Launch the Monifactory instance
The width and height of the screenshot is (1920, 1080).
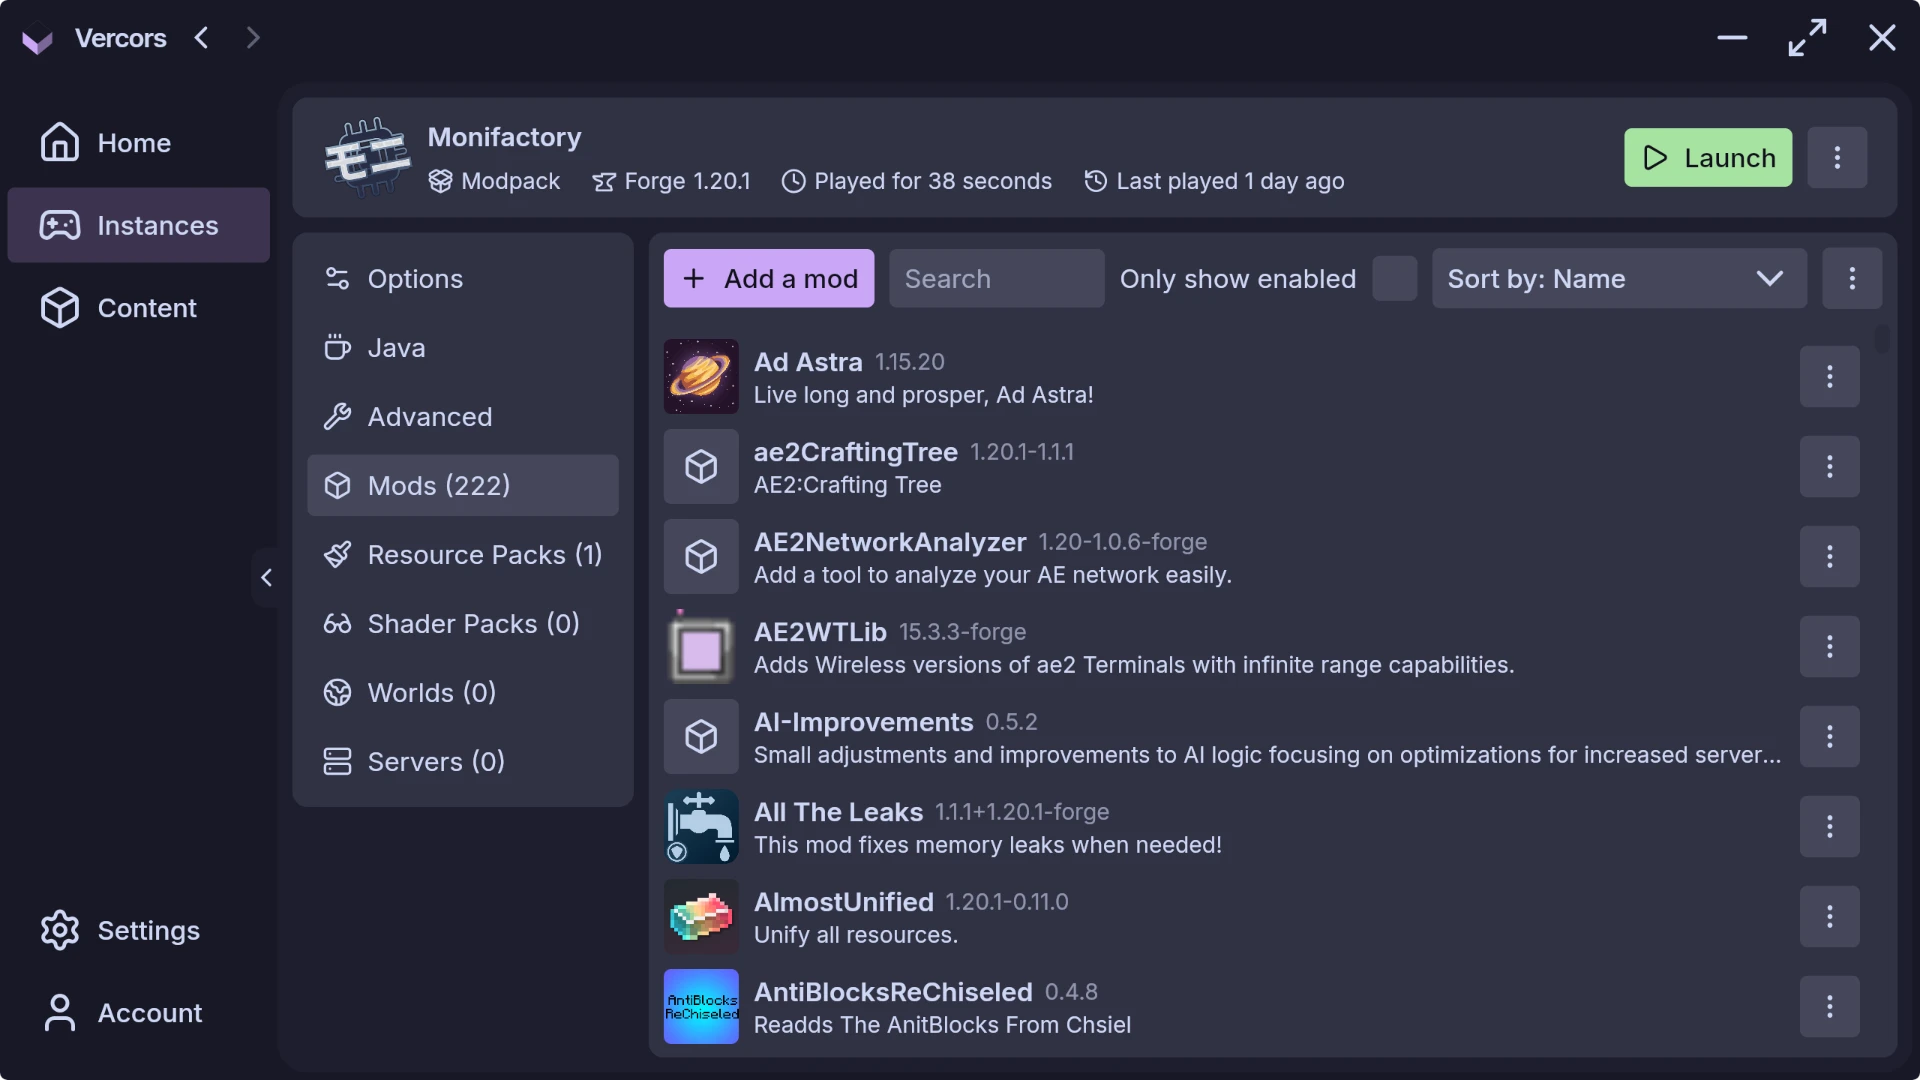(x=1708, y=158)
